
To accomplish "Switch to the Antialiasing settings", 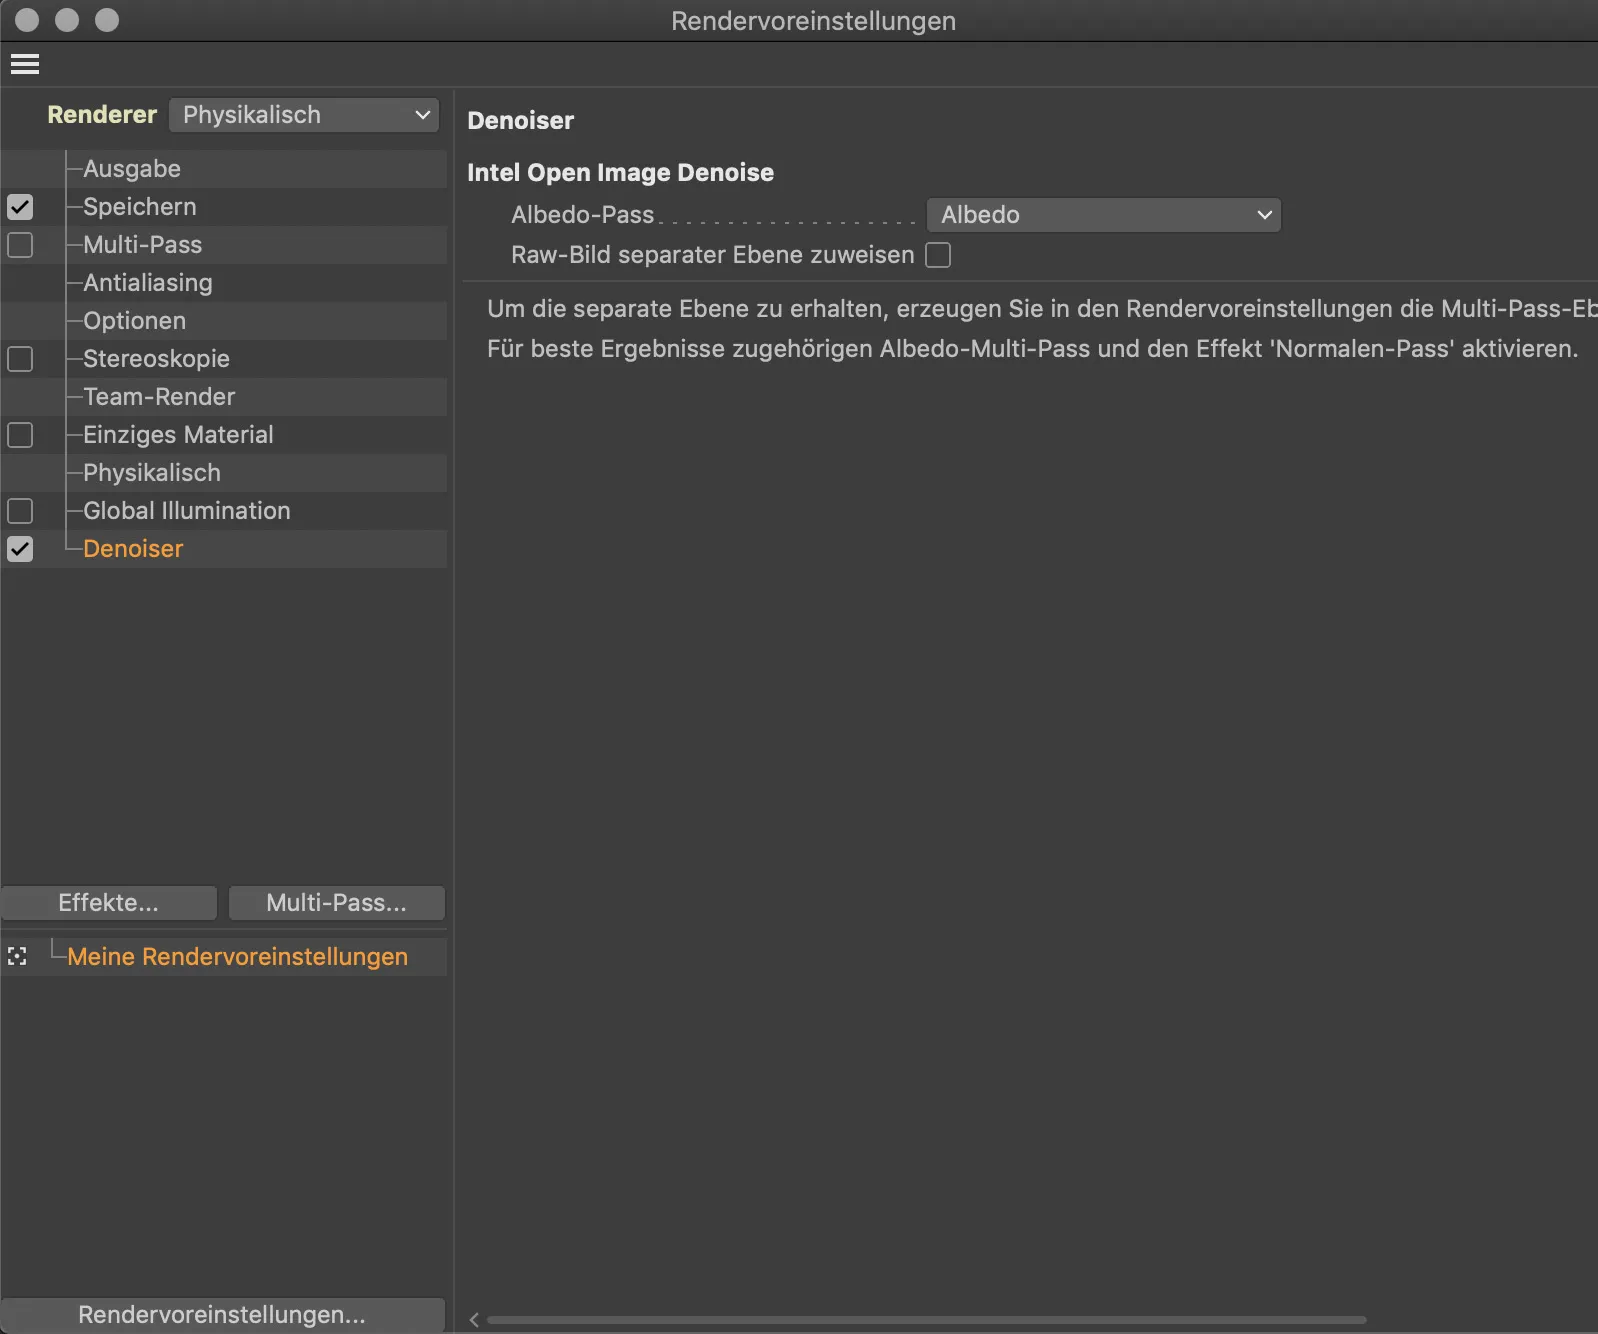I will (x=148, y=283).
